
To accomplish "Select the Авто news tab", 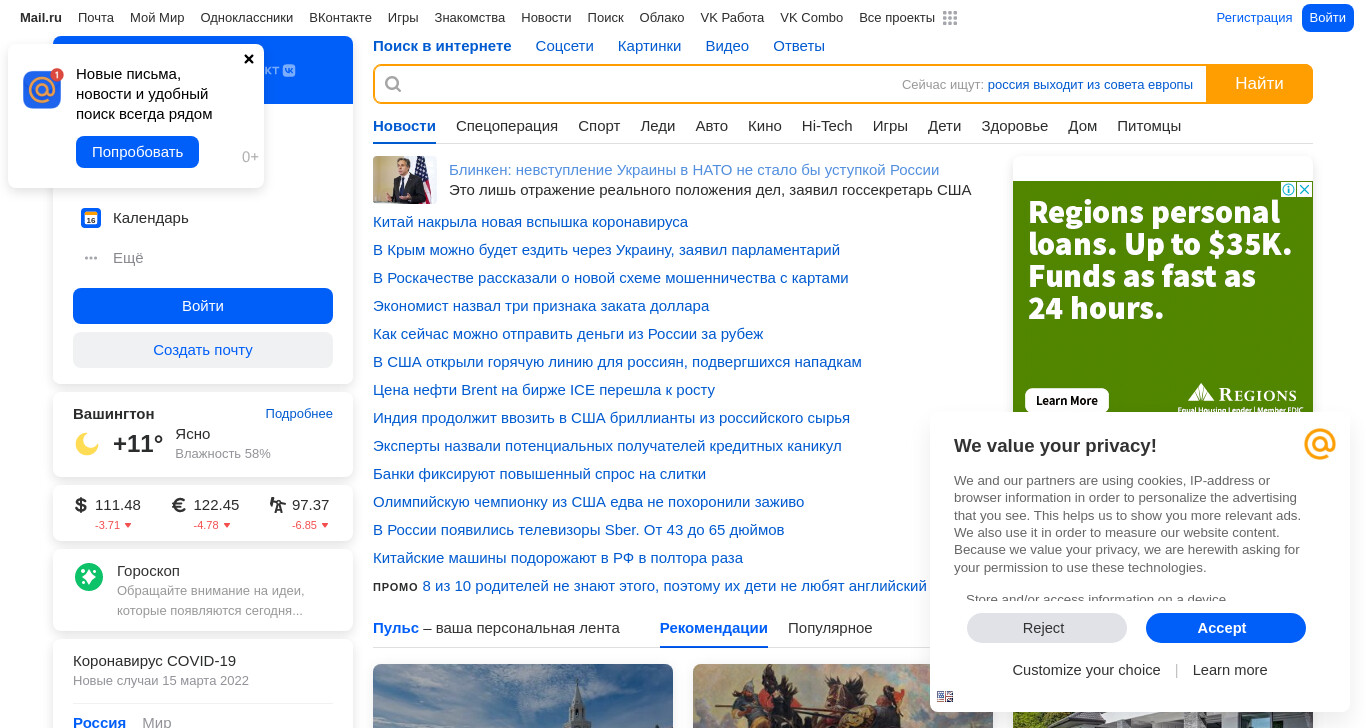I will coord(712,126).
